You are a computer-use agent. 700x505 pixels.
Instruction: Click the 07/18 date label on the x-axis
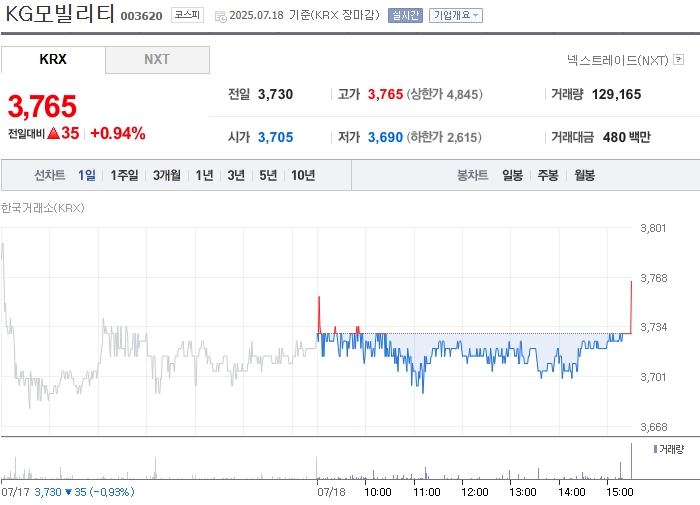[x=331, y=492]
